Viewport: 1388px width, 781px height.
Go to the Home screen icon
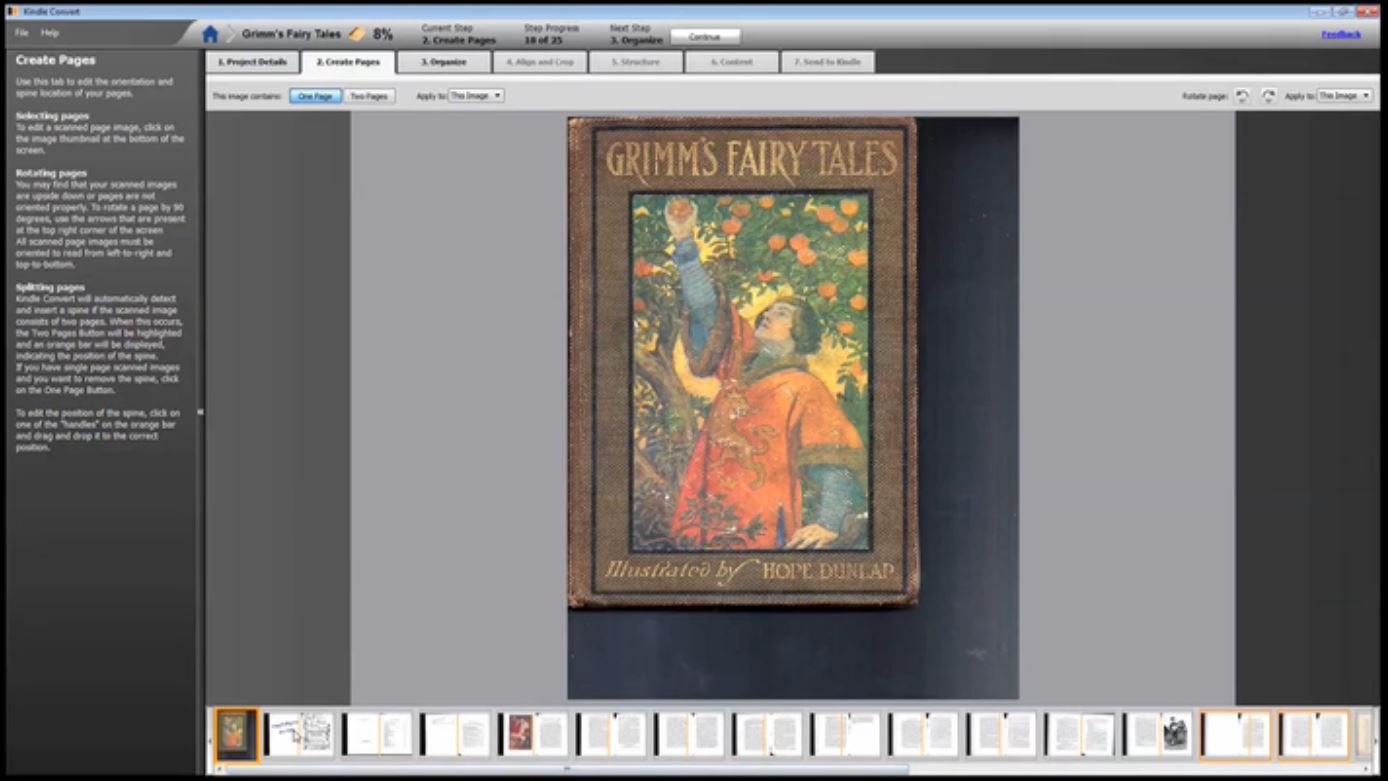click(x=210, y=34)
